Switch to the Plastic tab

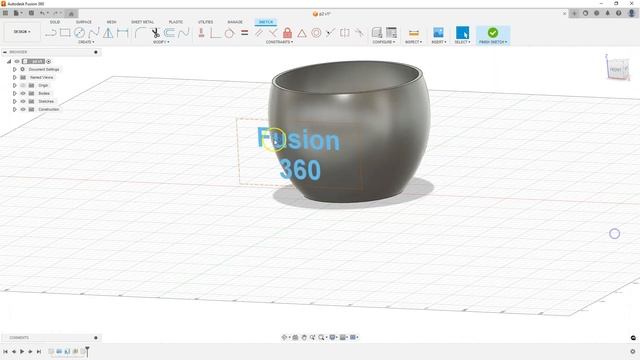[x=176, y=22]
